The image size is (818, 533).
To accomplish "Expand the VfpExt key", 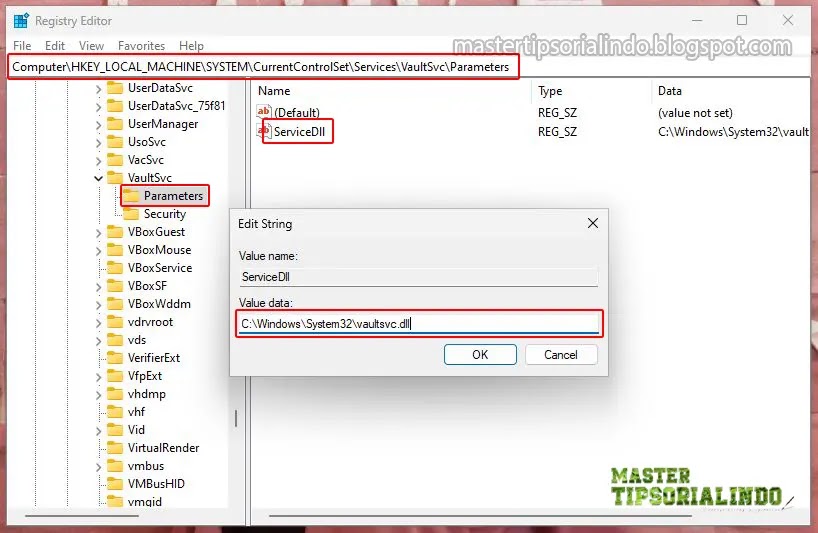I will coord(98,377).
